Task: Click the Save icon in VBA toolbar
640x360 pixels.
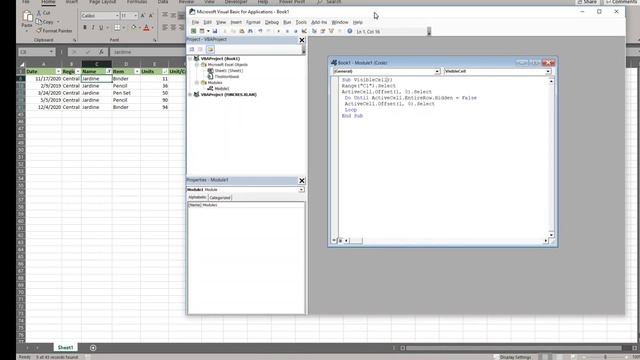Action: [x=215, y=31]
